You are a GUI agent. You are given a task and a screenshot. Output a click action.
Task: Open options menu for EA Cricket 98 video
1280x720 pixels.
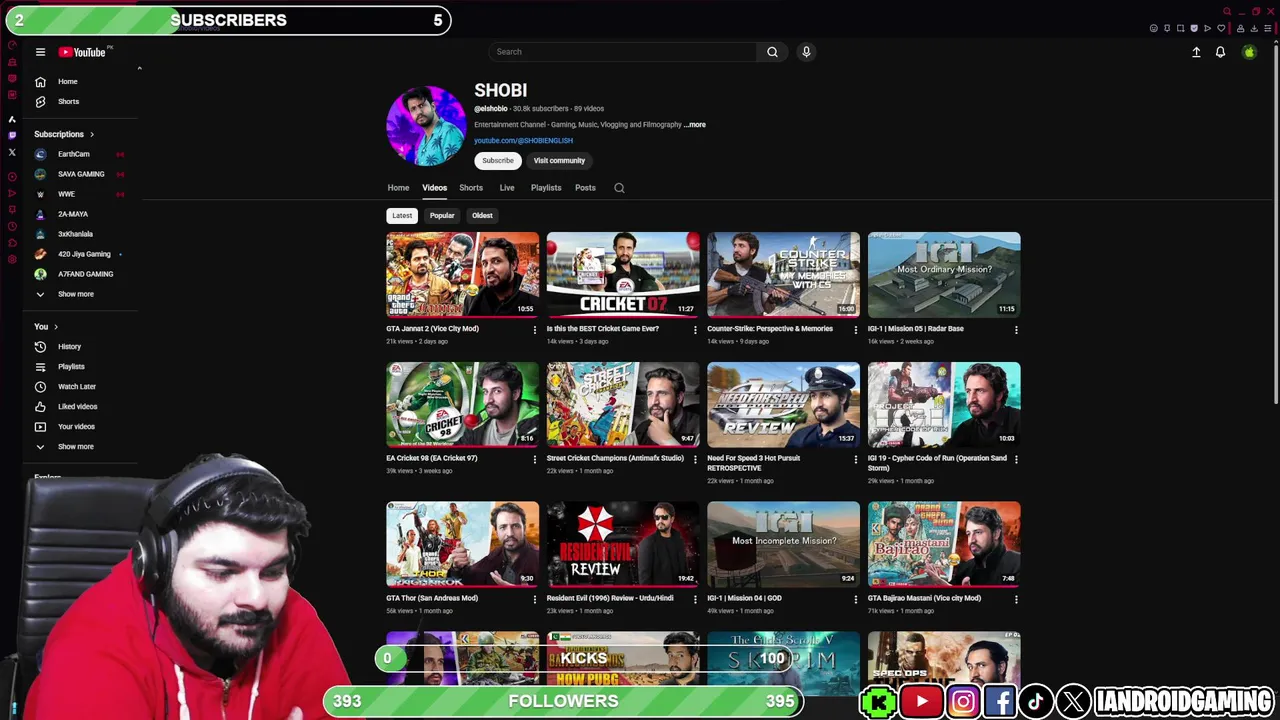pos(534,460)
